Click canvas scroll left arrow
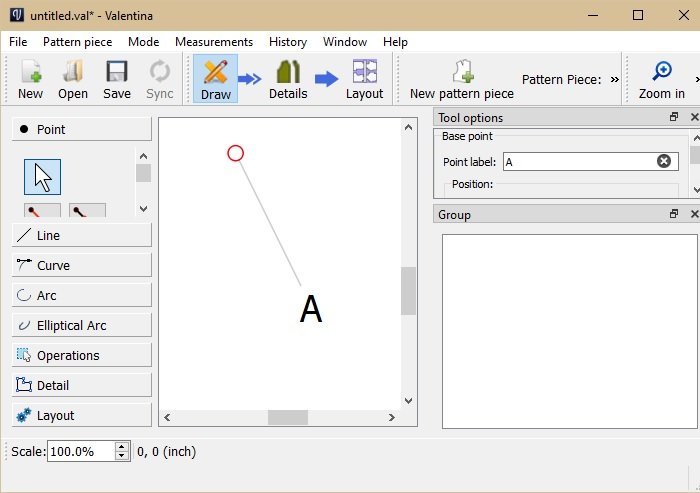This screenshot has height=493, width=700. click(167, 418)
